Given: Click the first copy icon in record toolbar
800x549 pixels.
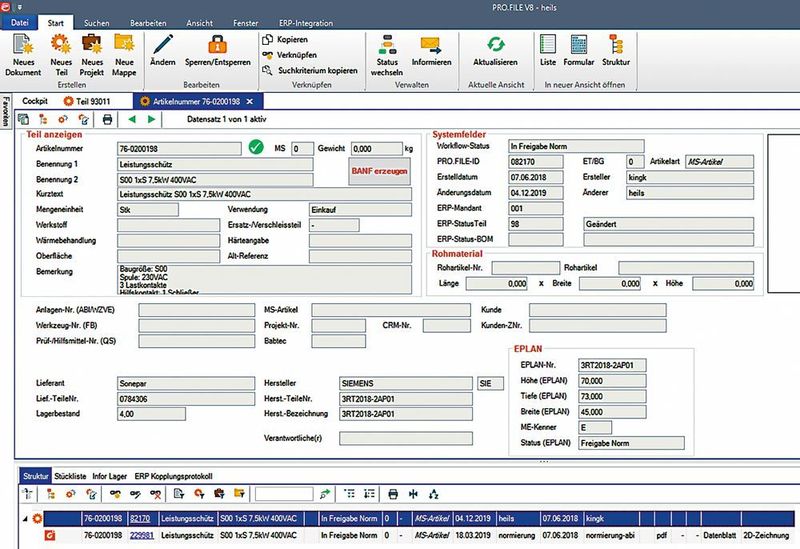Looking at the screenshot, I should coord(23,119).
